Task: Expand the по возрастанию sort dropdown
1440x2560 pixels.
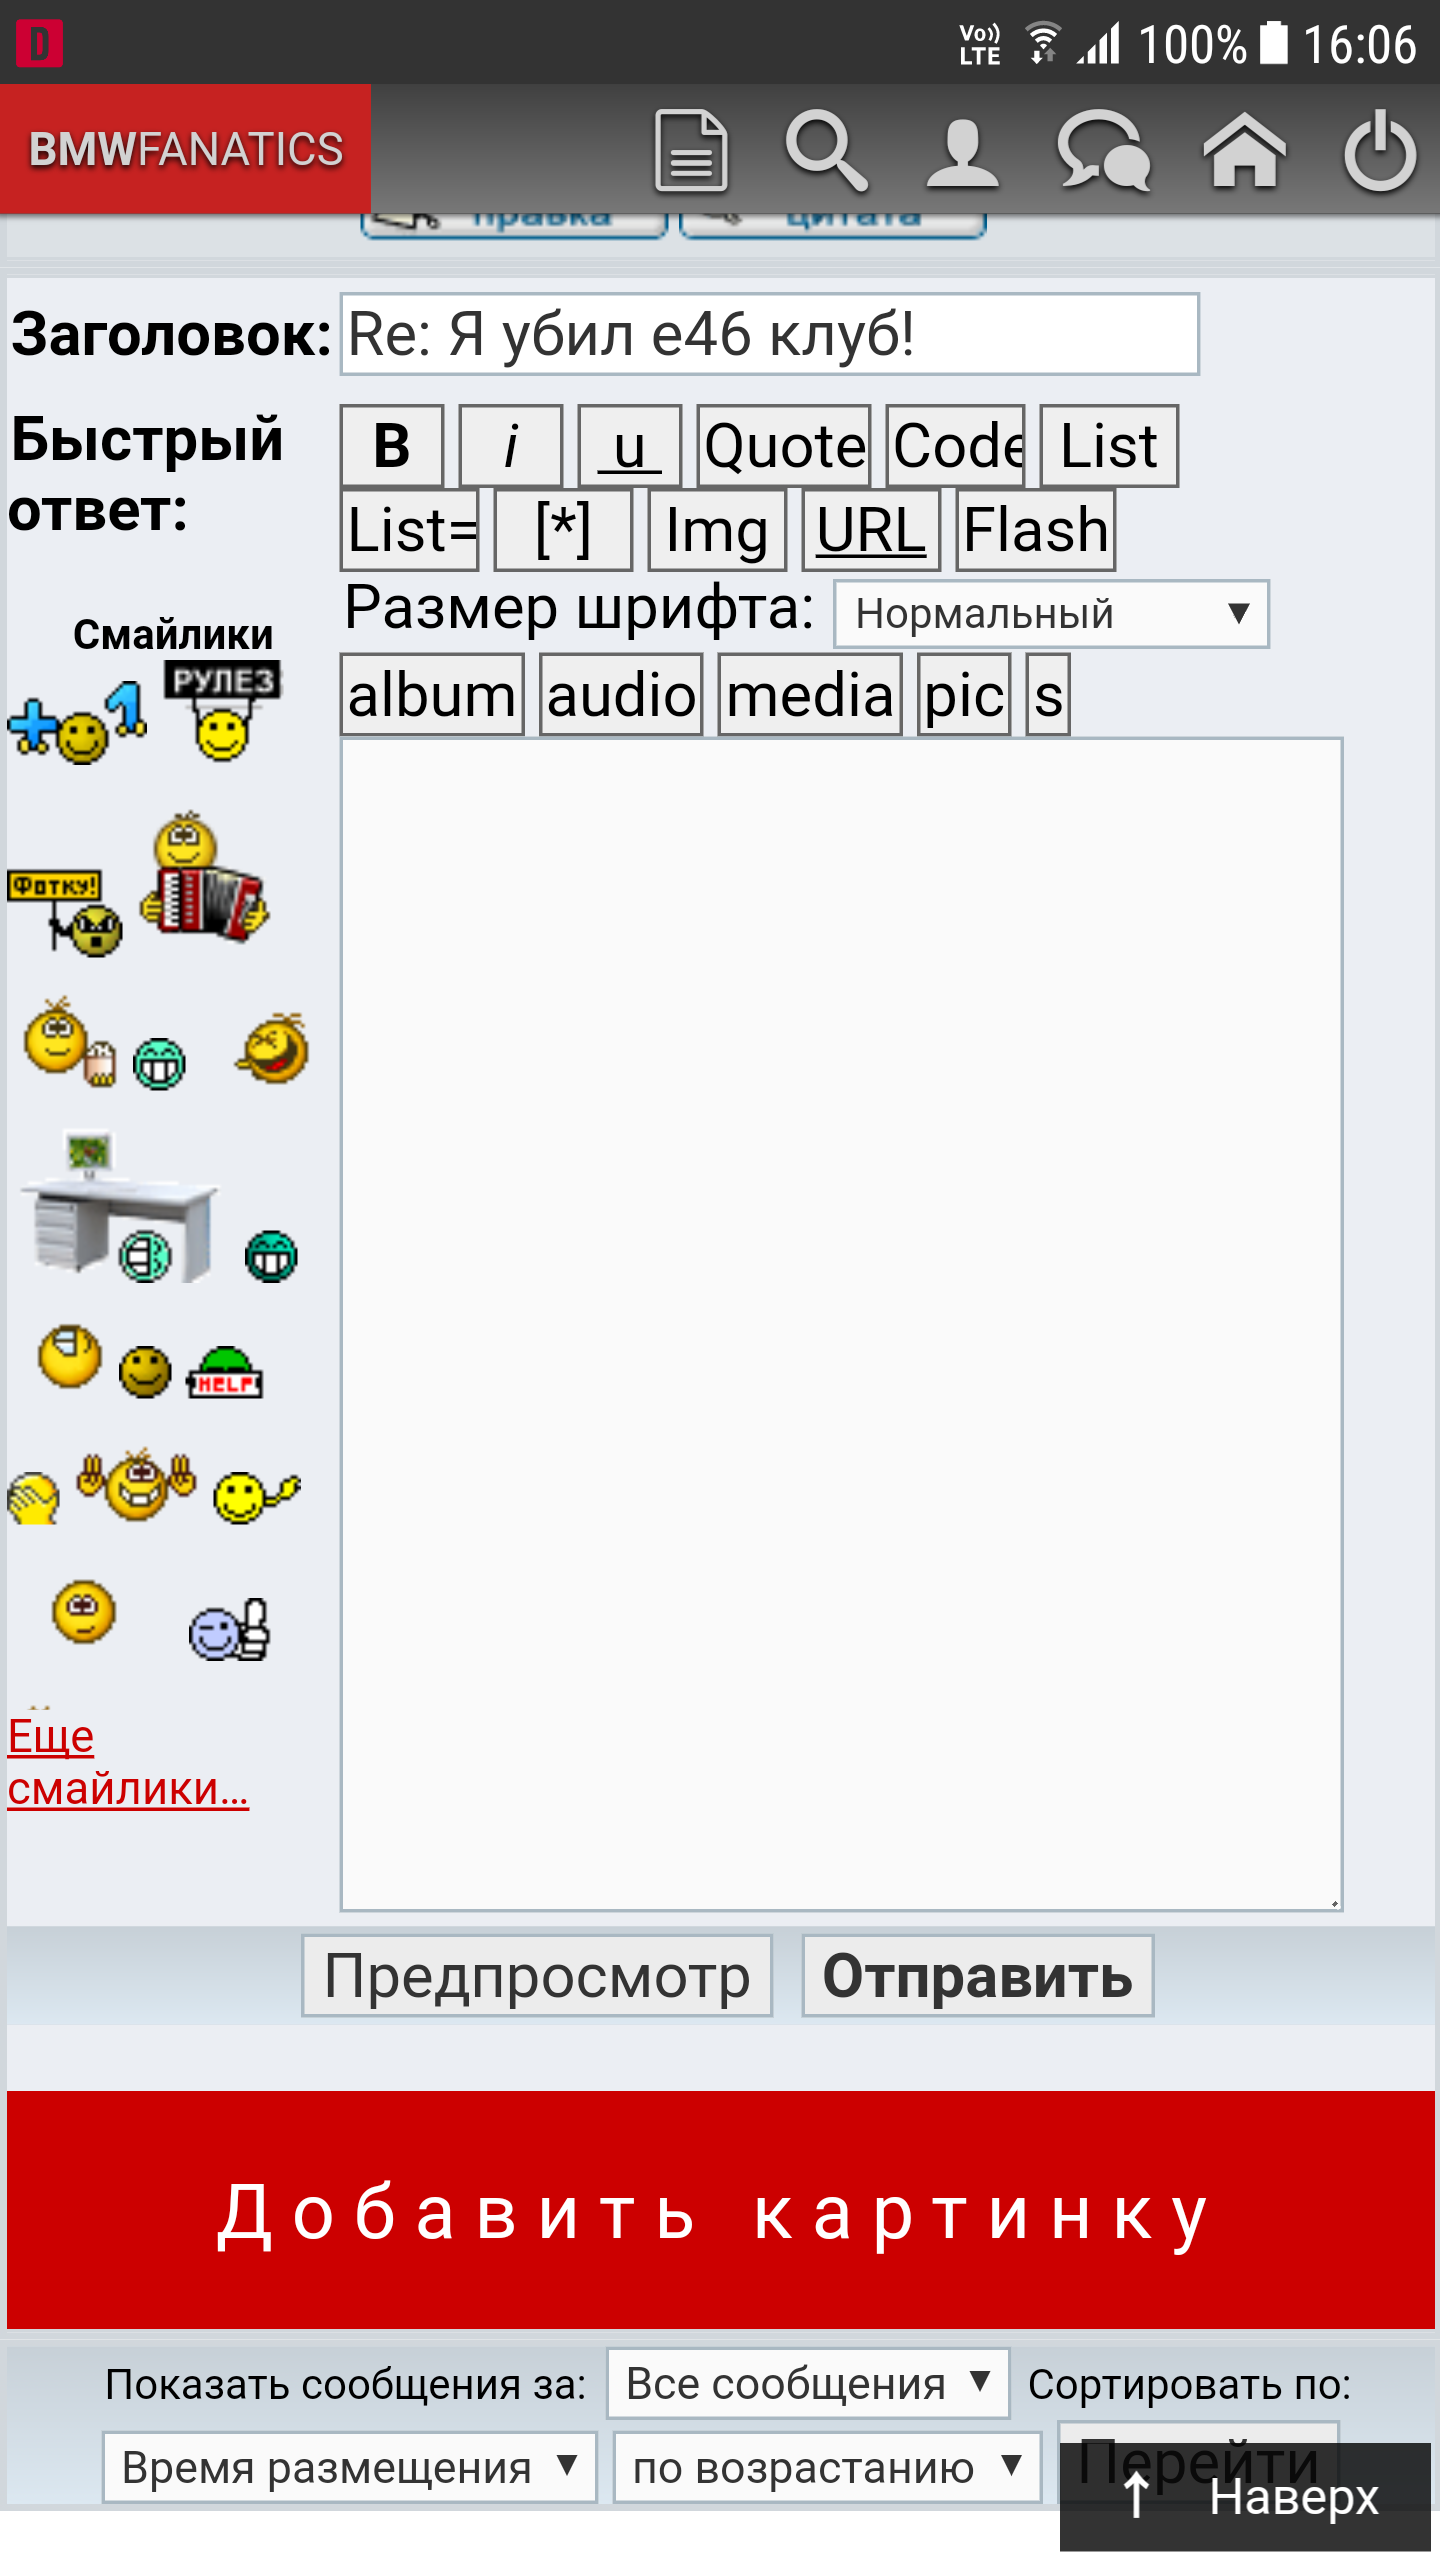Action: (x=827, y=2467)
